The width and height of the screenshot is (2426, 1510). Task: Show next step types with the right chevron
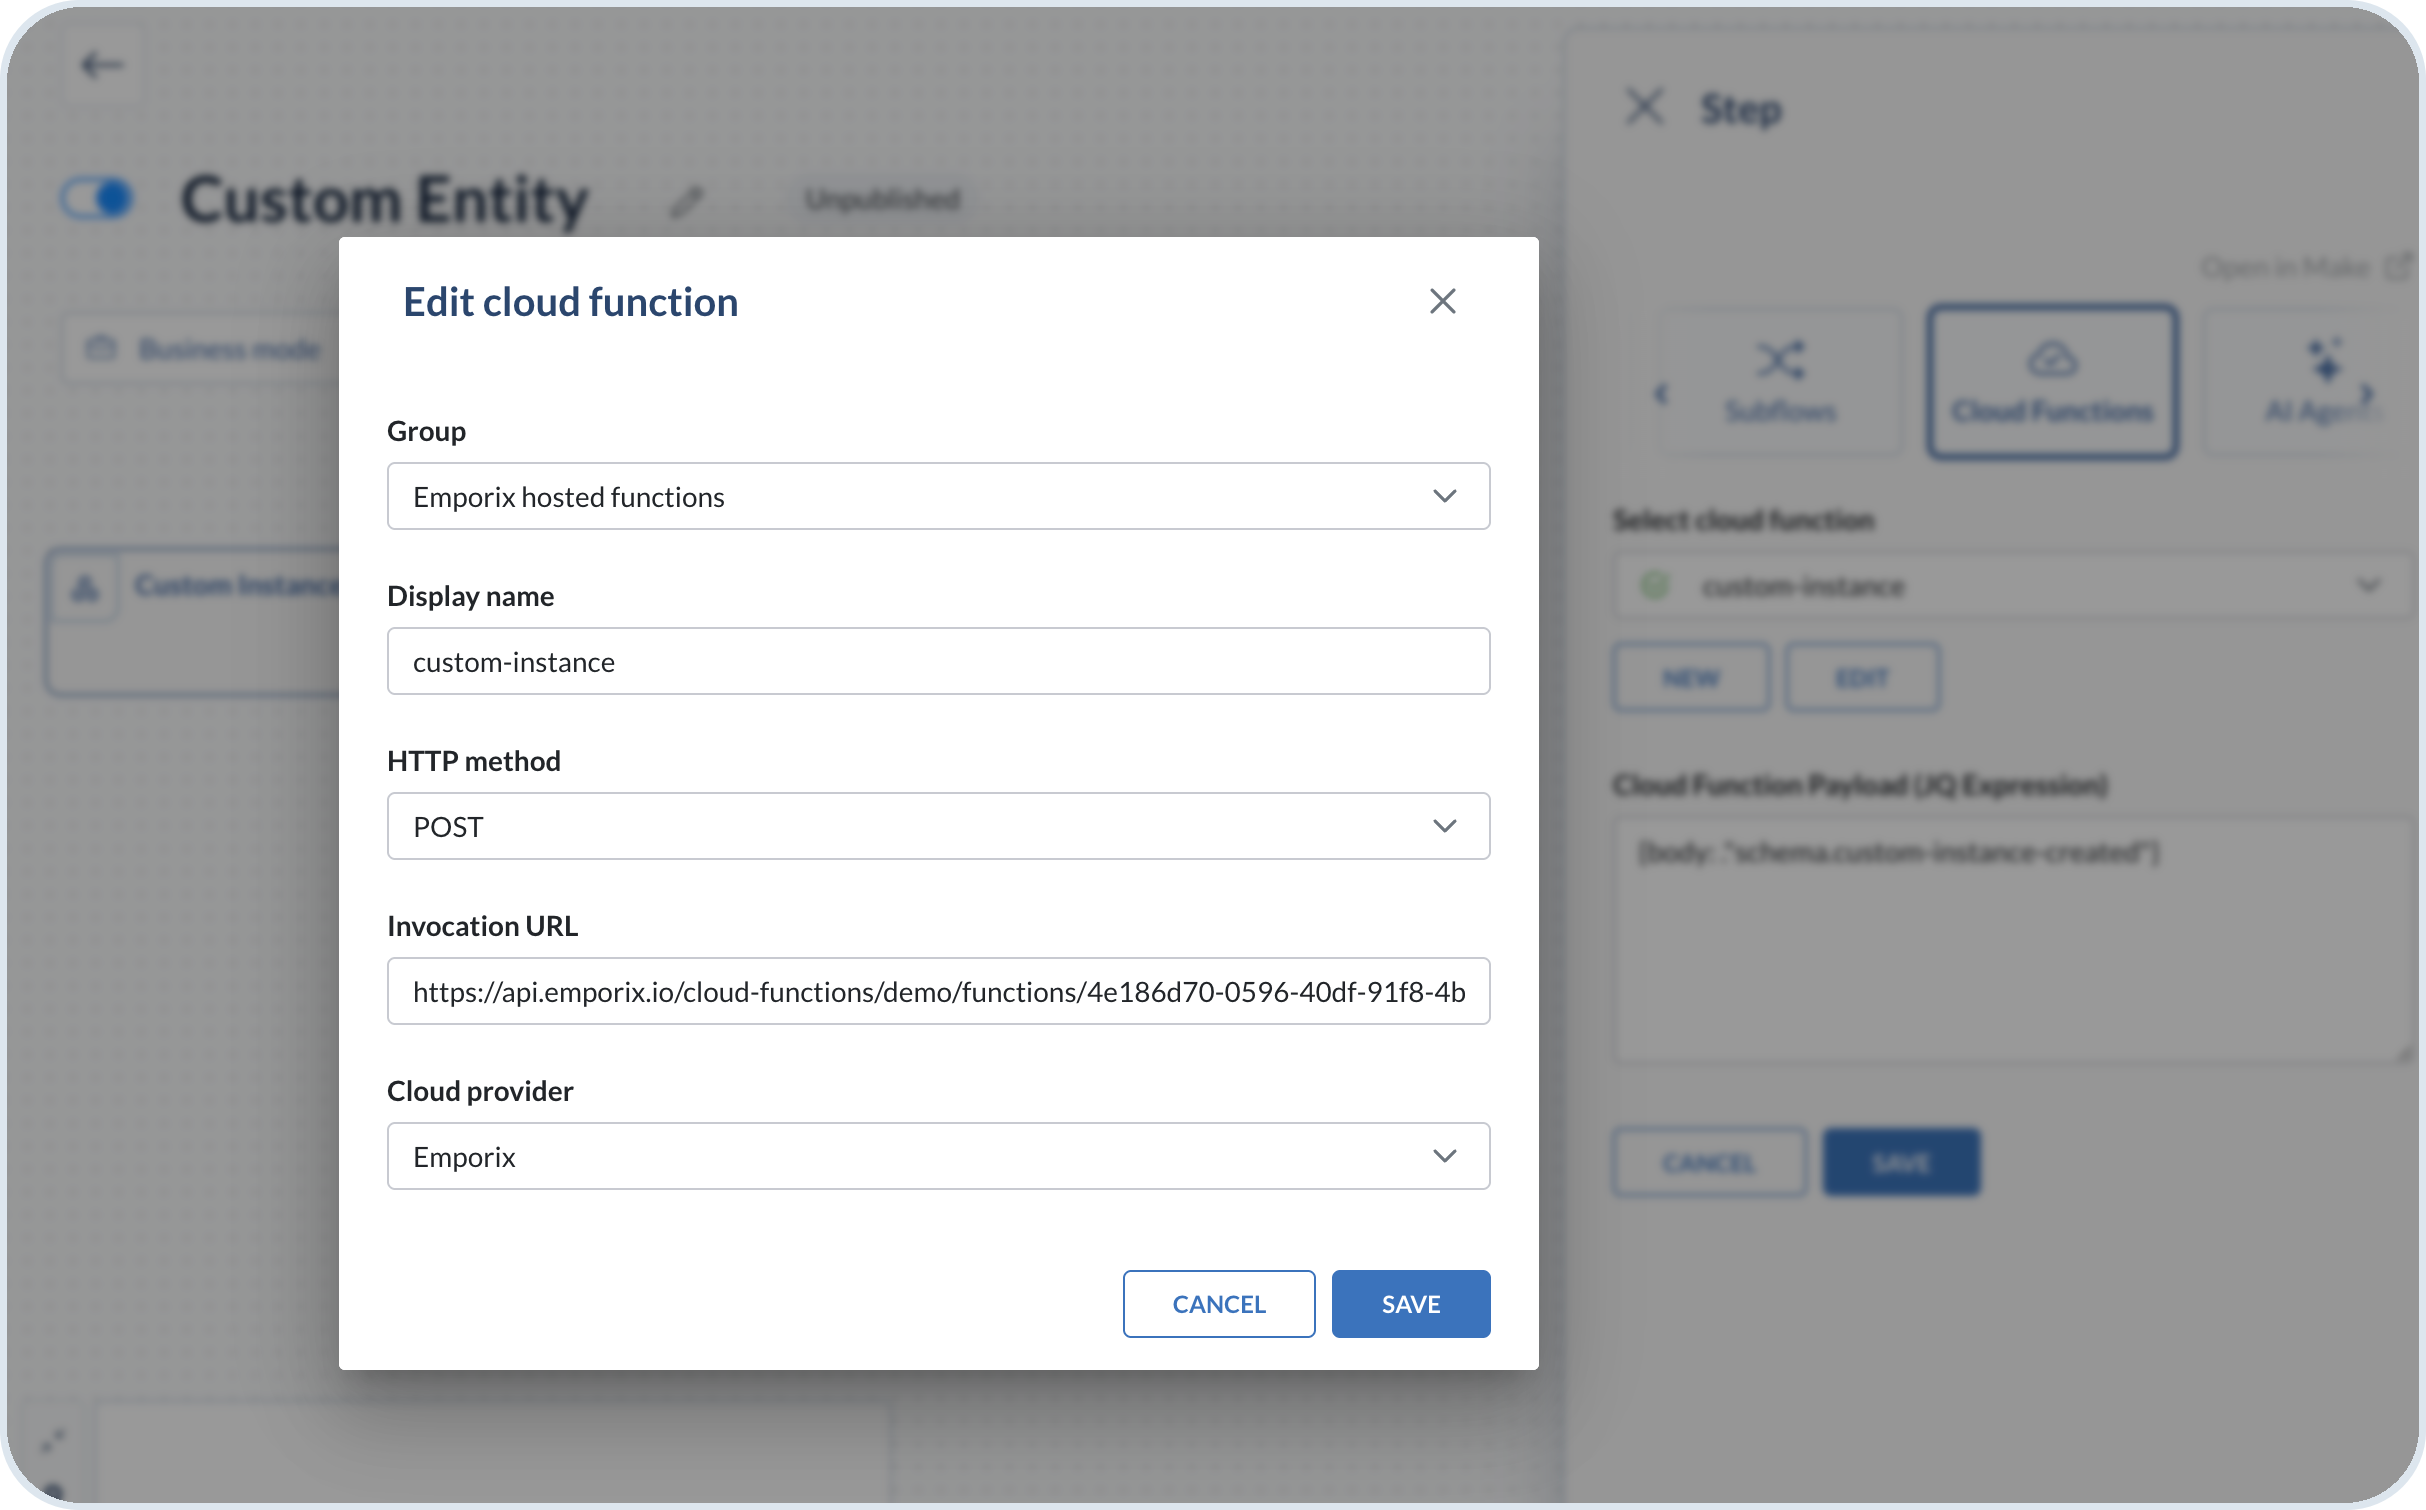click(x=2366, y=394)
